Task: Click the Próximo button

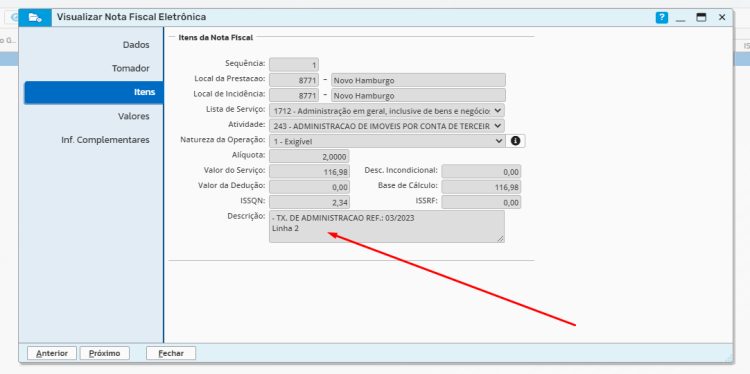Action: click(x=105, y=353)
